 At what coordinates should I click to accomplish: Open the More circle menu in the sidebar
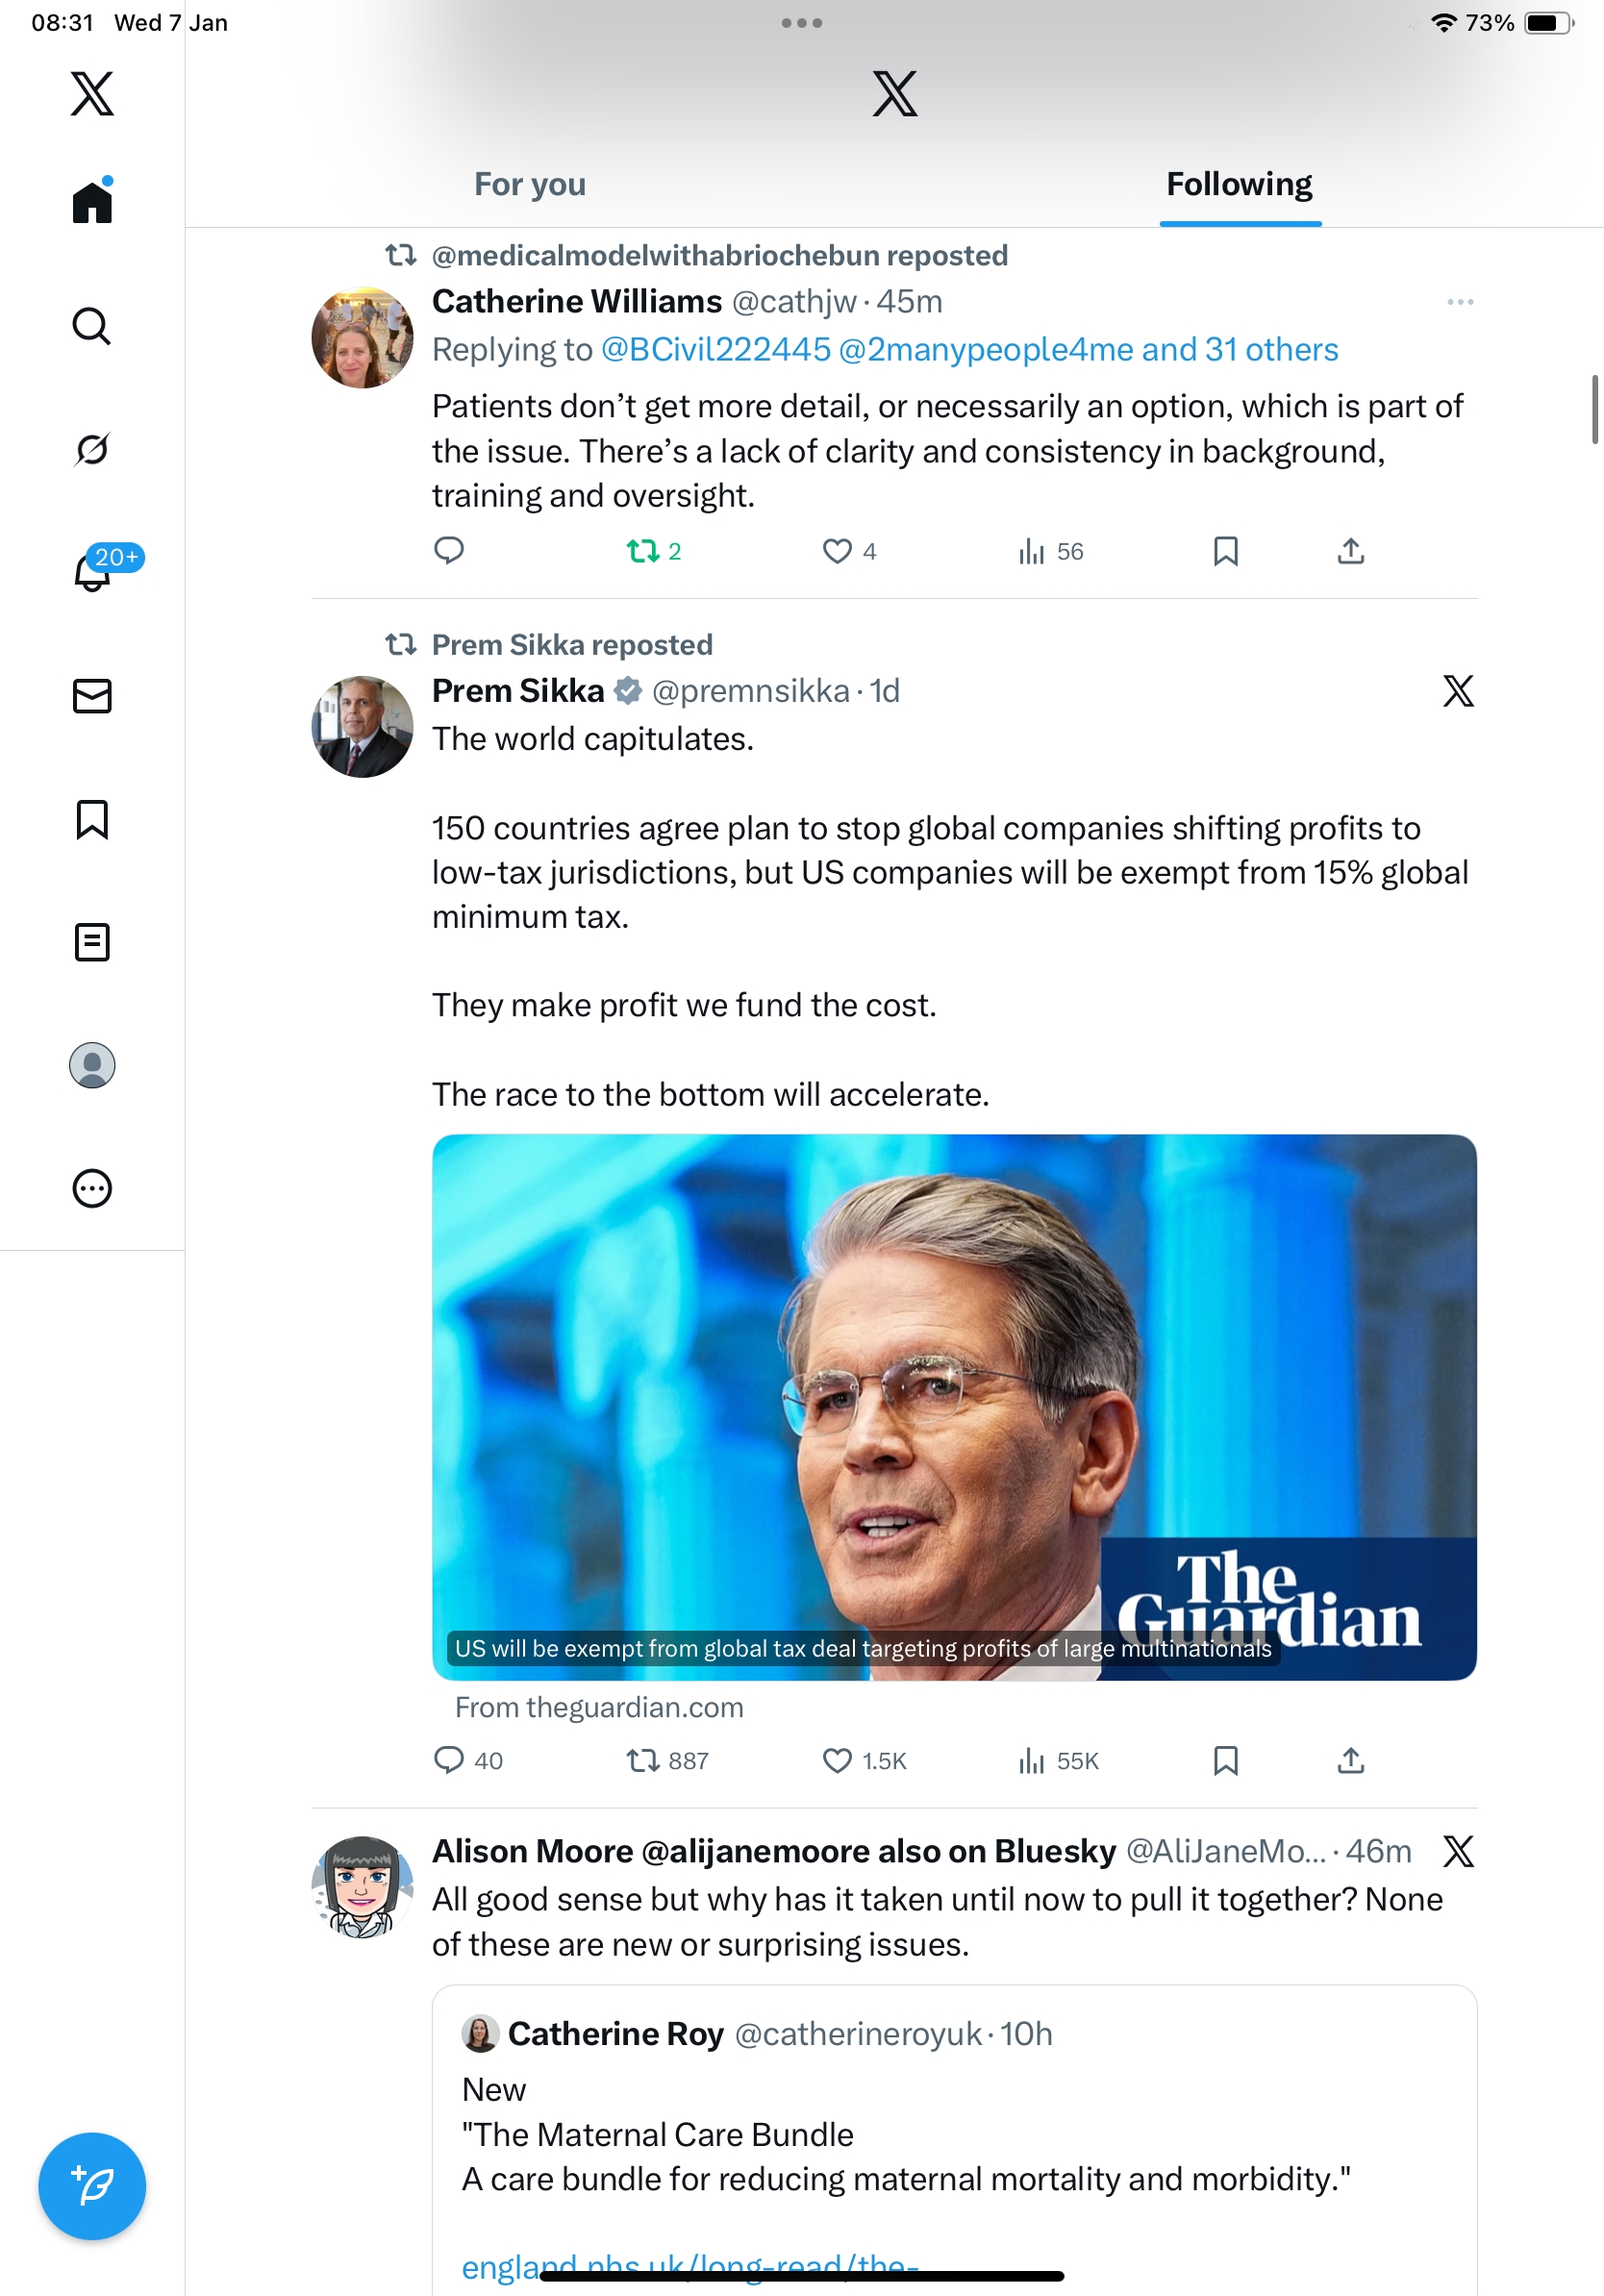click(91, 1188)
